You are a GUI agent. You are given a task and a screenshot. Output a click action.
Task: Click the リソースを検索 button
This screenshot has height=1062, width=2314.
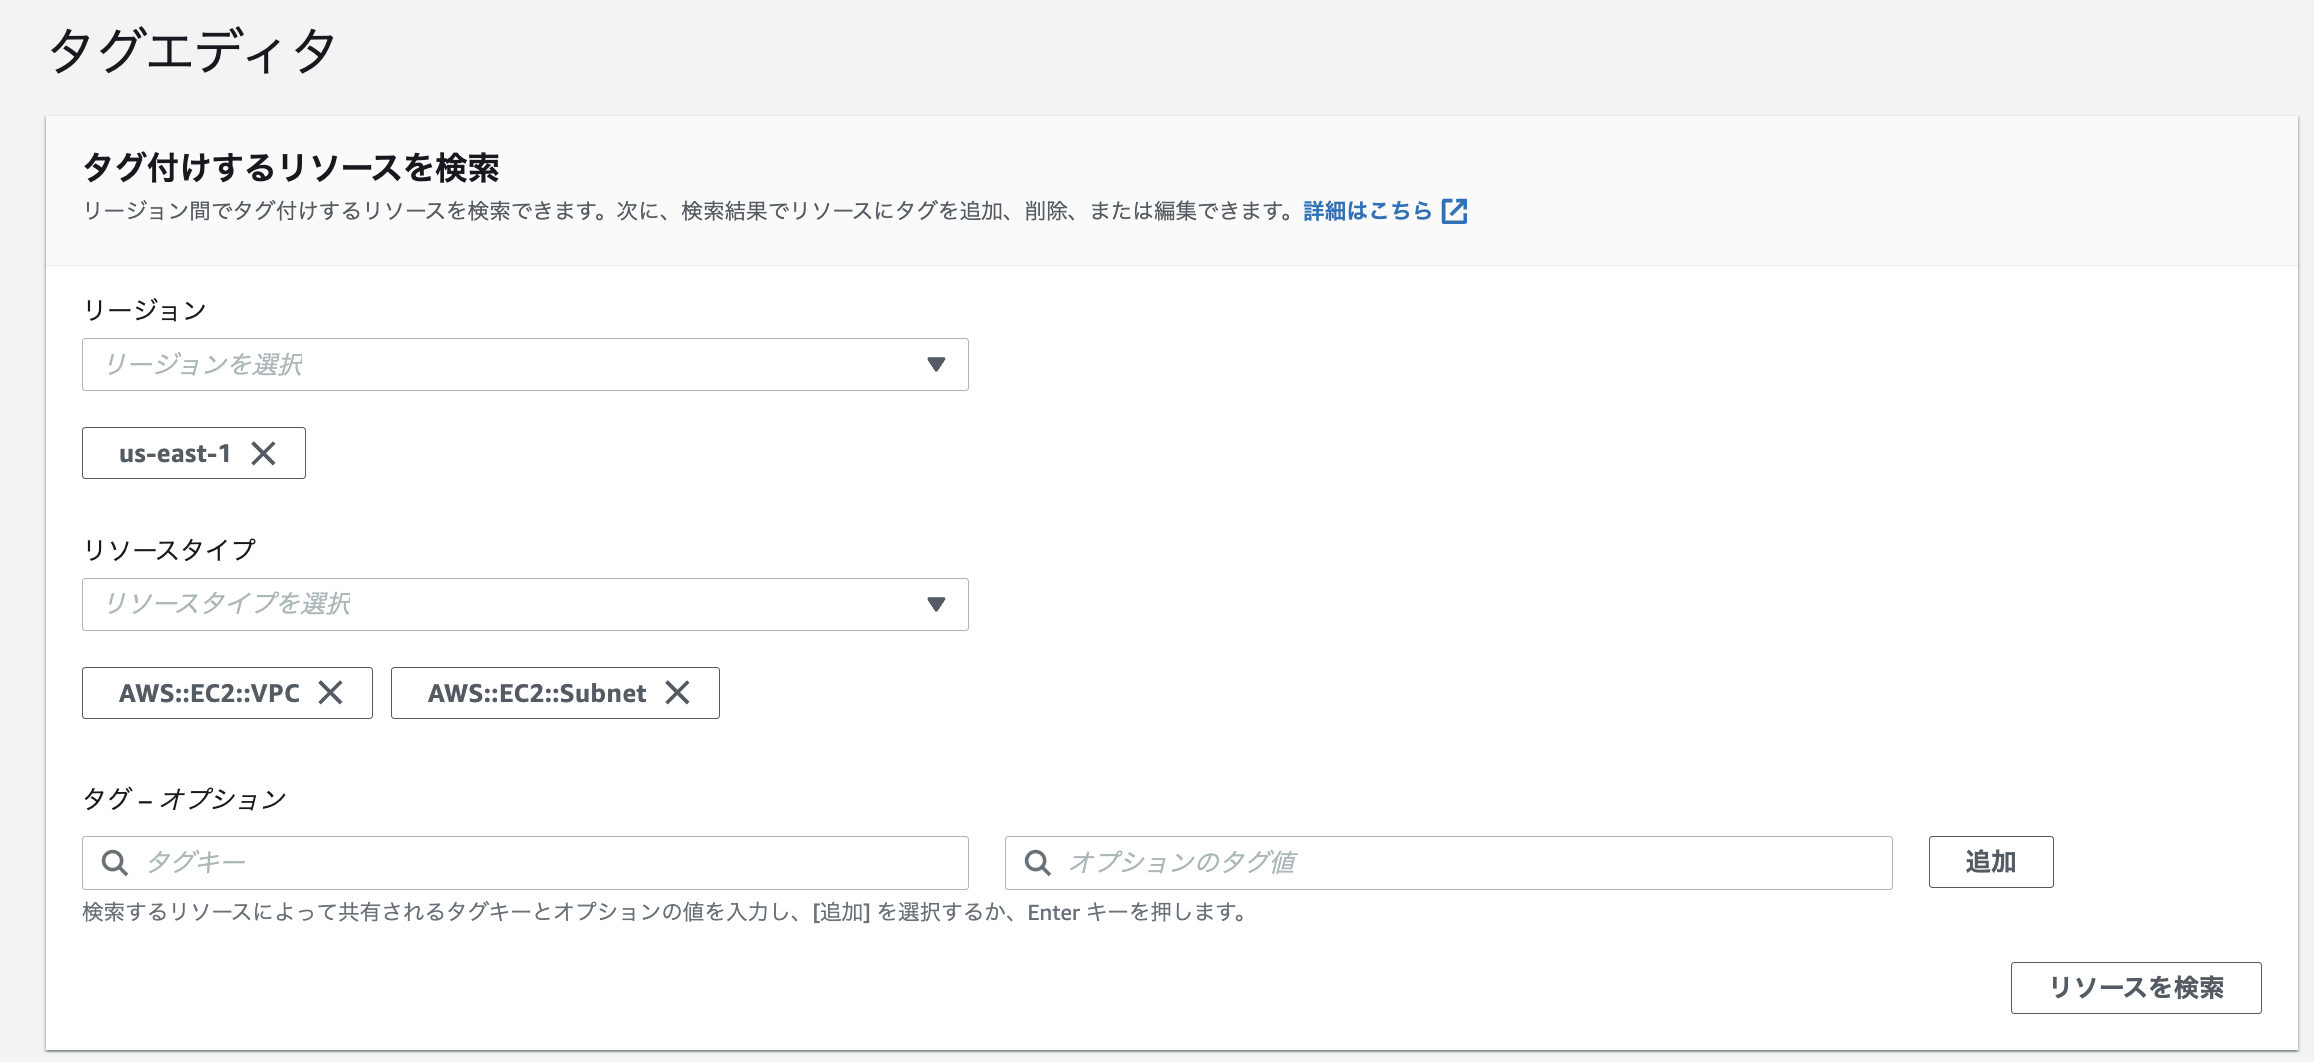[2136, 988]
